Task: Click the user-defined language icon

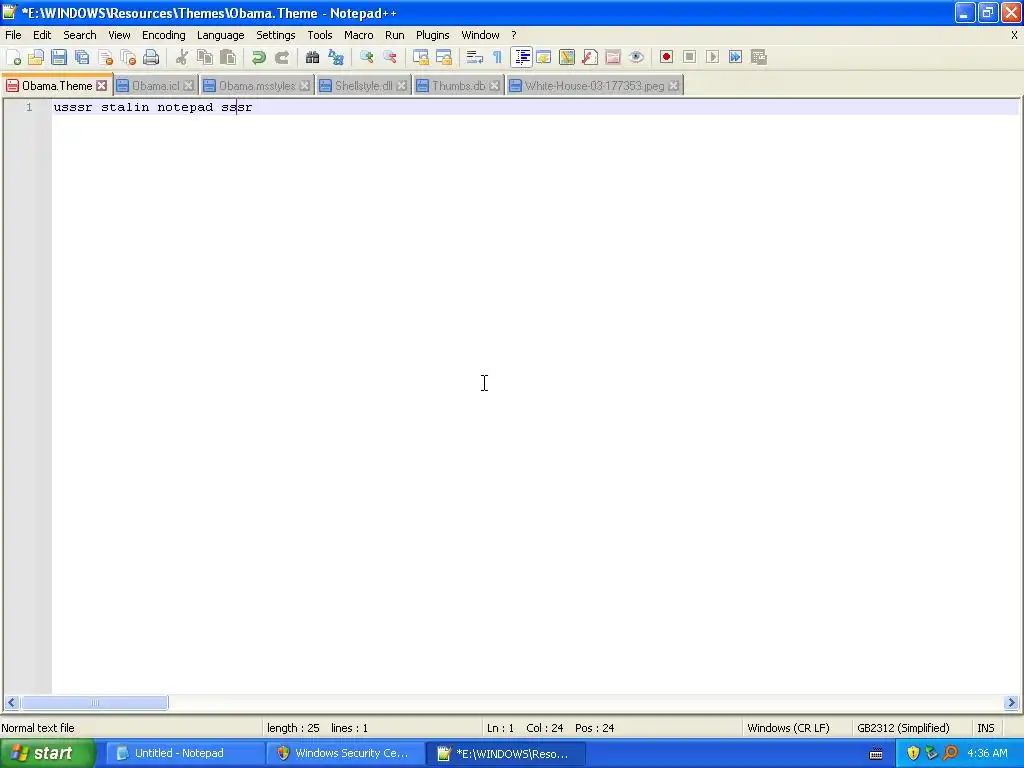Action: coord(543,57)
